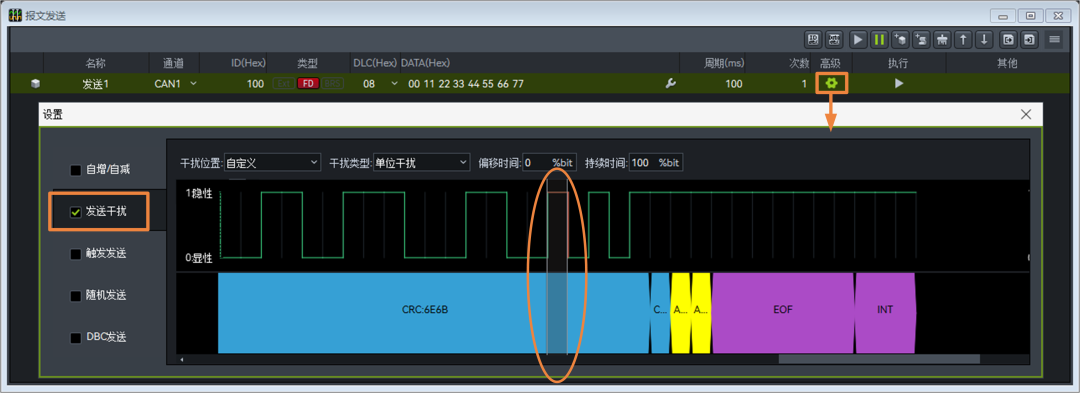Run 发送1 with its row play button
Image resolution: width=1080 pixels, height=393 pixels.
pos(899,83)
